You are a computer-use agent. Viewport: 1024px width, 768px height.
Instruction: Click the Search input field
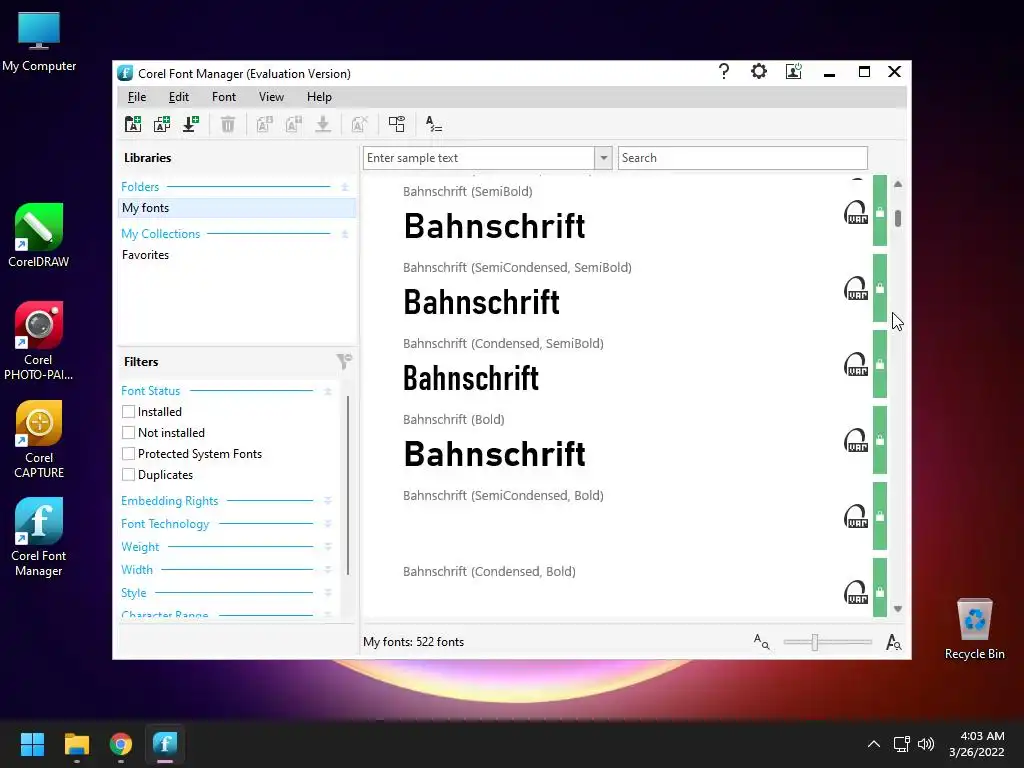tap(743, 157)
